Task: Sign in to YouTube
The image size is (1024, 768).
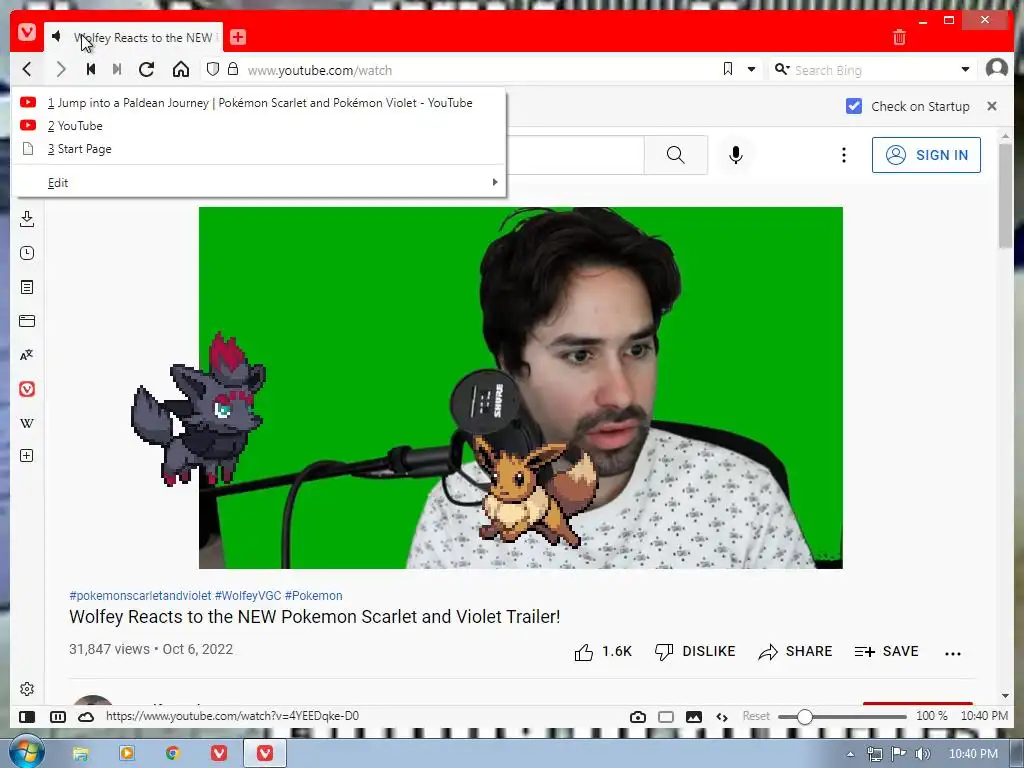Action: [926, 155]
